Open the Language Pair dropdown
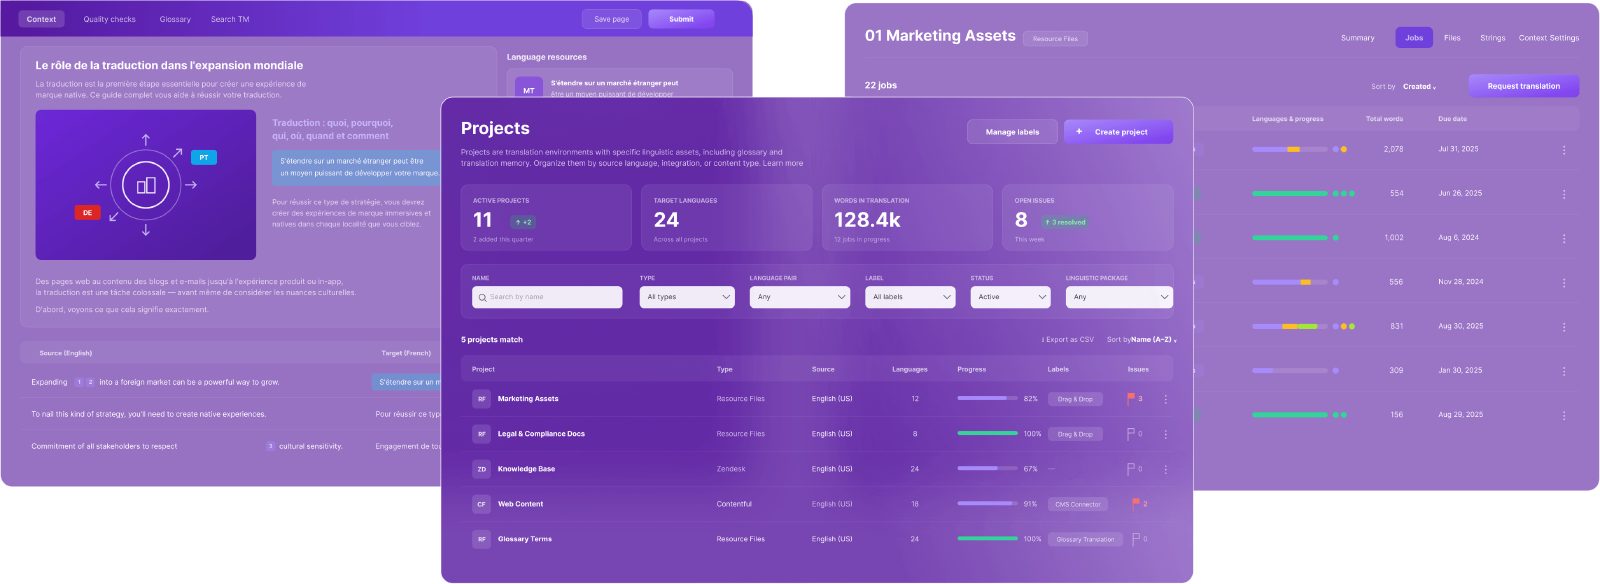 click(x=799, y=297)
